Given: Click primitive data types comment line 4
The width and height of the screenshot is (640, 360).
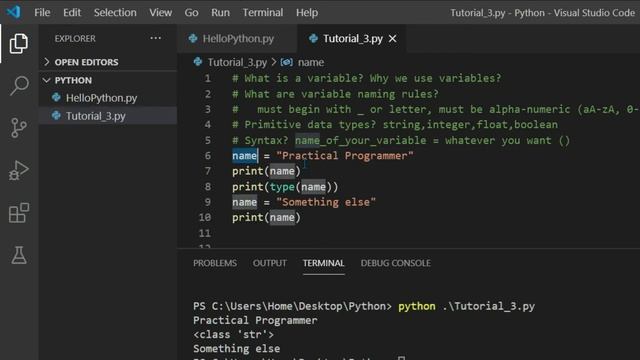Looking at the screenshot, I should pyautogui.click(x=395, y=124).
